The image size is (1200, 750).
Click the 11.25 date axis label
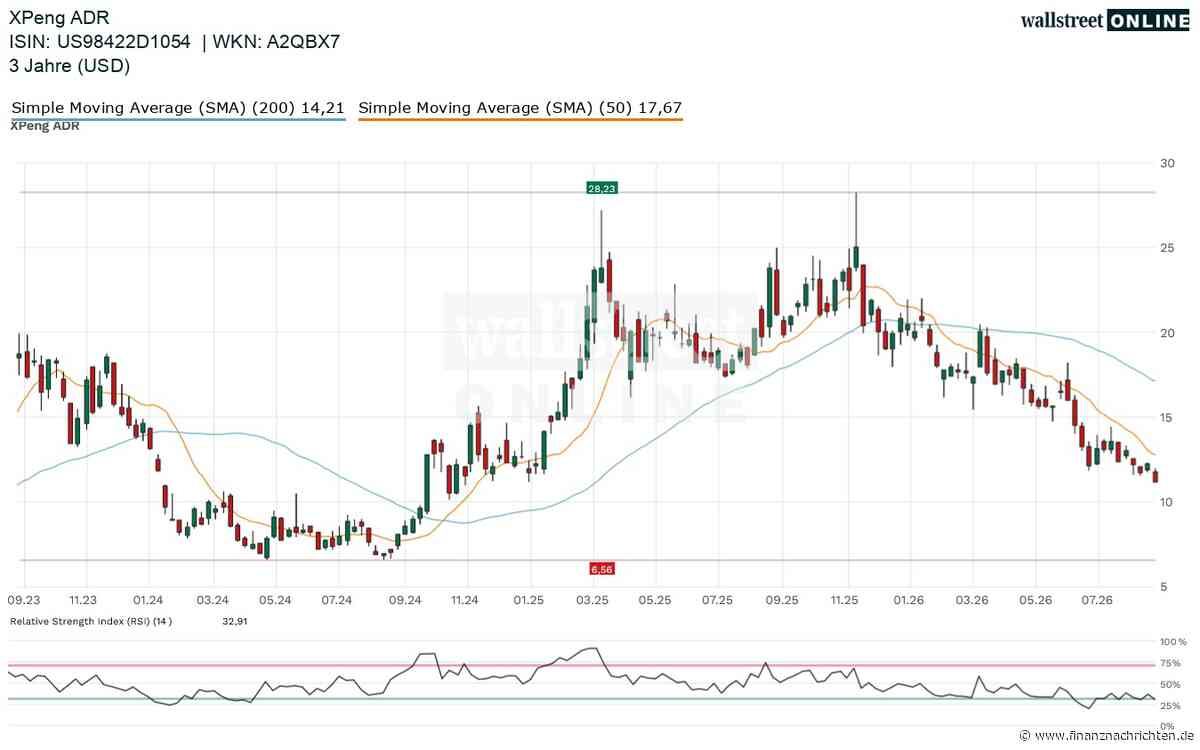[x=846, y=600]
